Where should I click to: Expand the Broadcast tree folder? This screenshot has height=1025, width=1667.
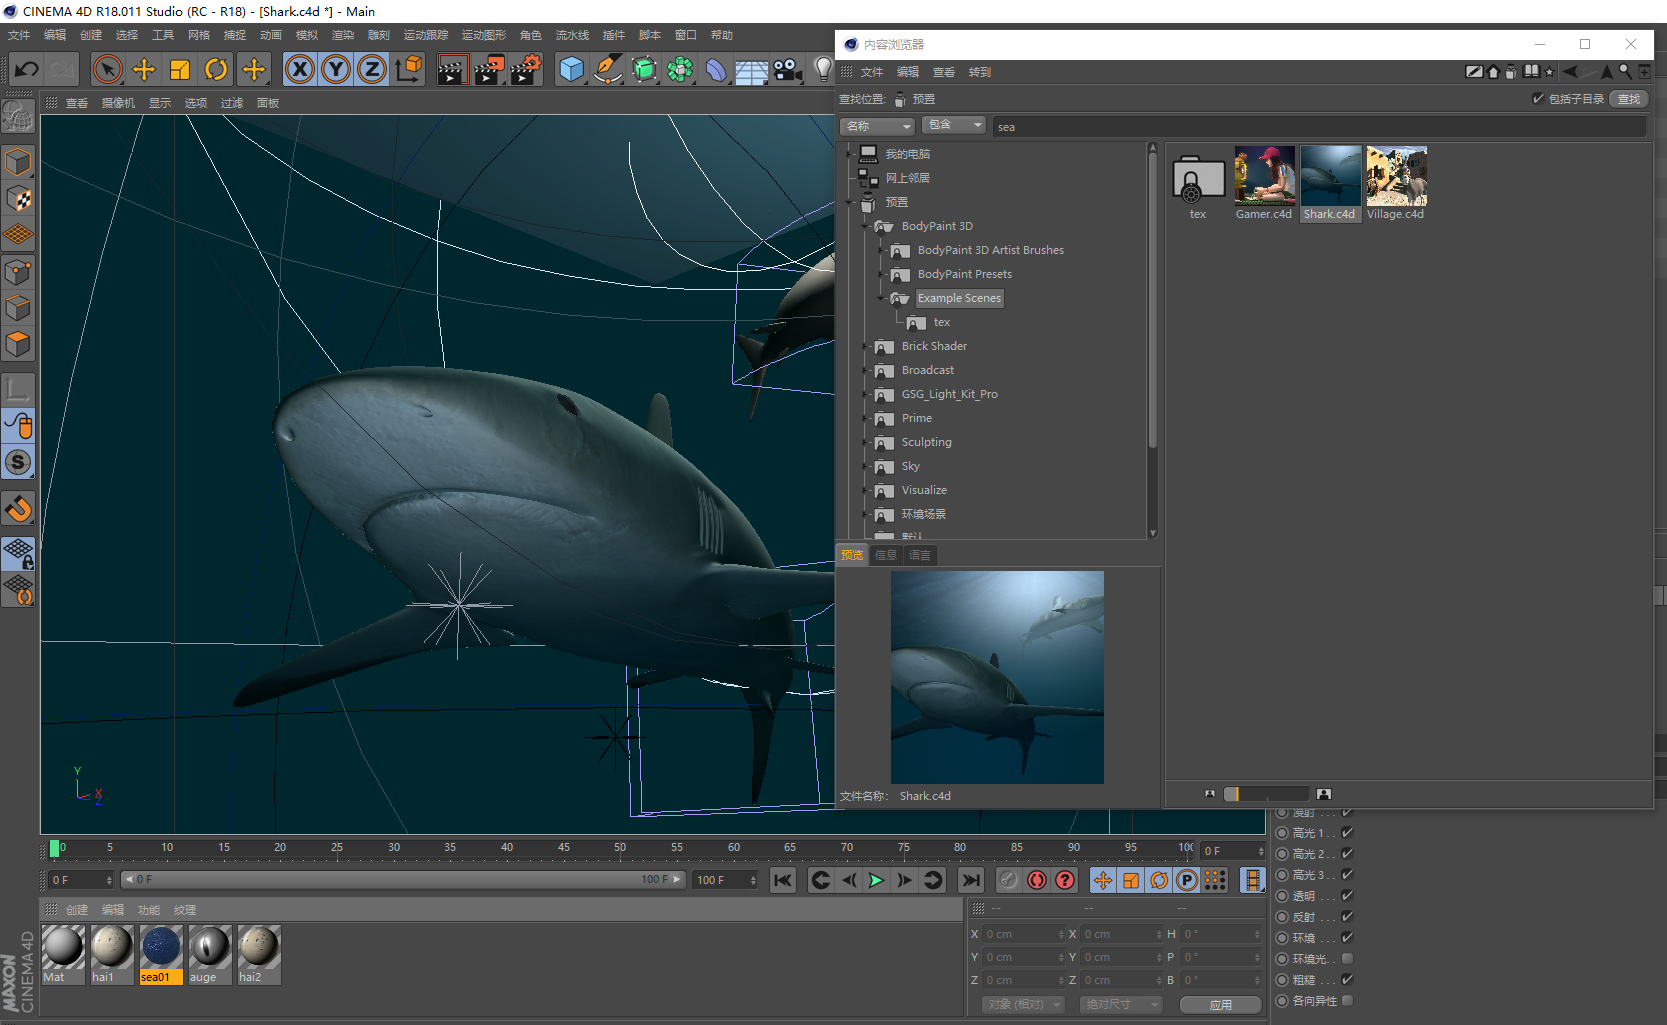(866, 370)
